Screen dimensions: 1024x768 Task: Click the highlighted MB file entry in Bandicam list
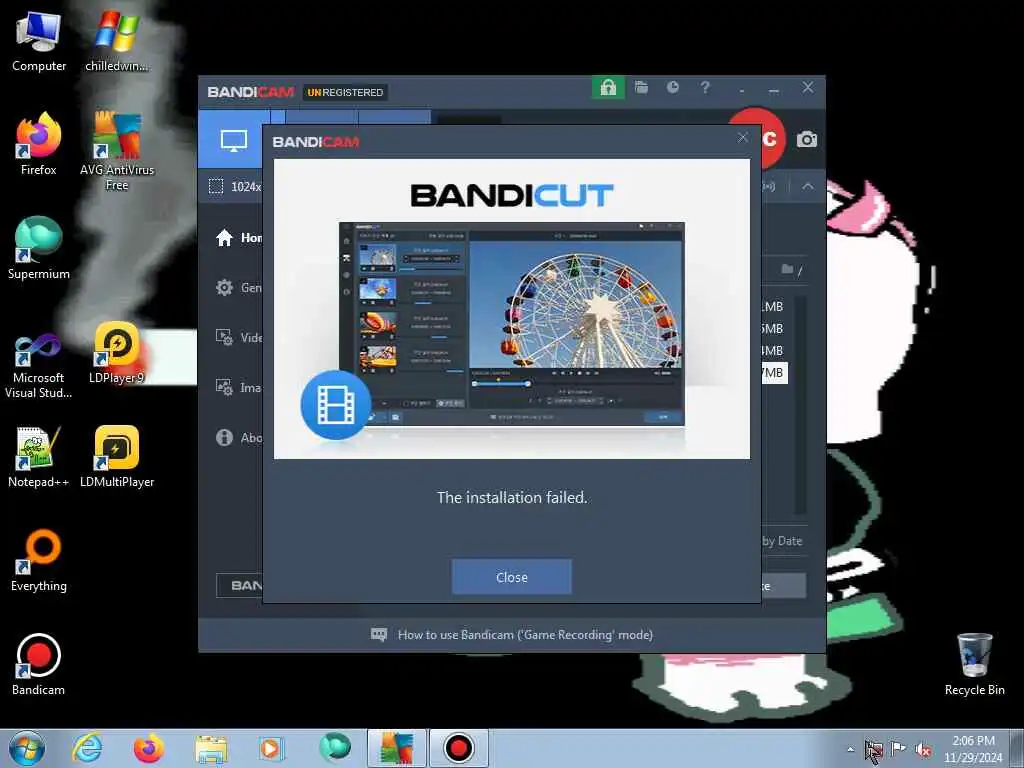774,372
